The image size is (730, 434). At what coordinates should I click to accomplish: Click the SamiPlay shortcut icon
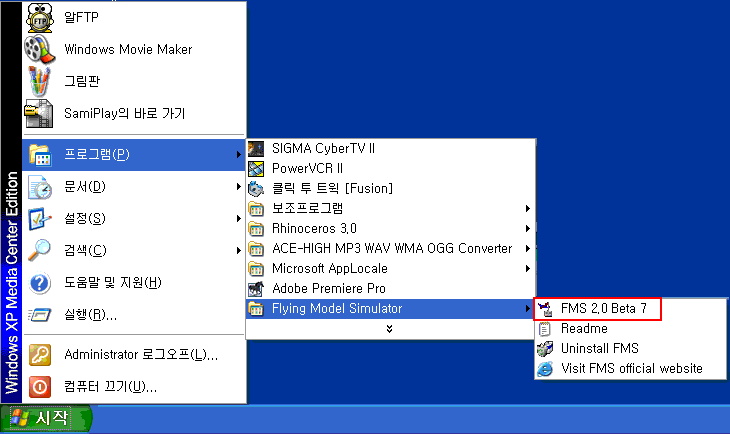(39, 113)
